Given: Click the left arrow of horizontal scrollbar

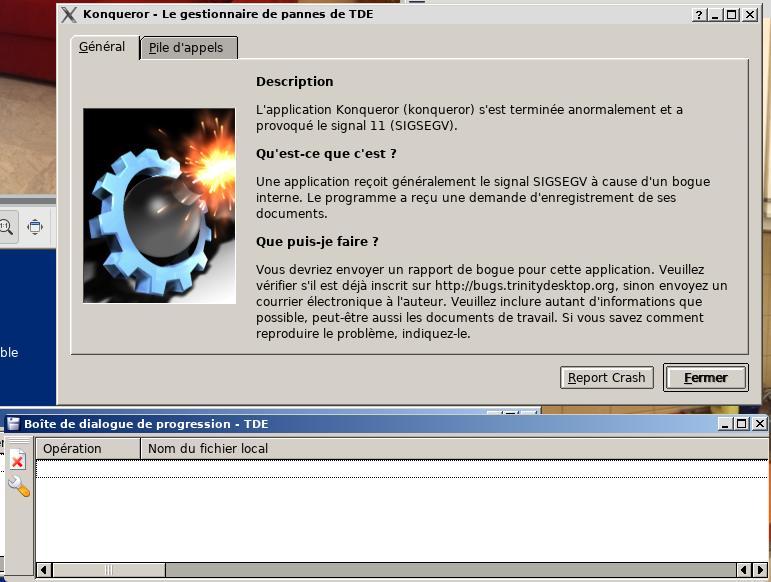Looking at the screenshot, I should pyautogui.click(x=44, y=570).
